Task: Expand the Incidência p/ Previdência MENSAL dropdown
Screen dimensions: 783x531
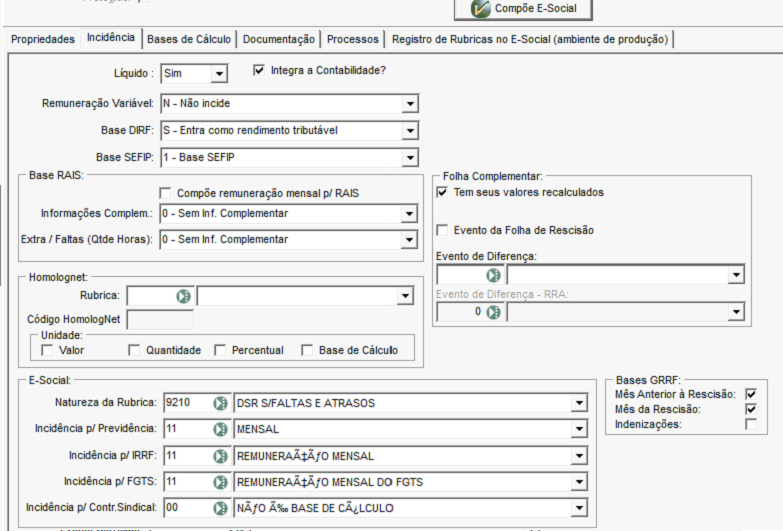Action: coord(579,429)
